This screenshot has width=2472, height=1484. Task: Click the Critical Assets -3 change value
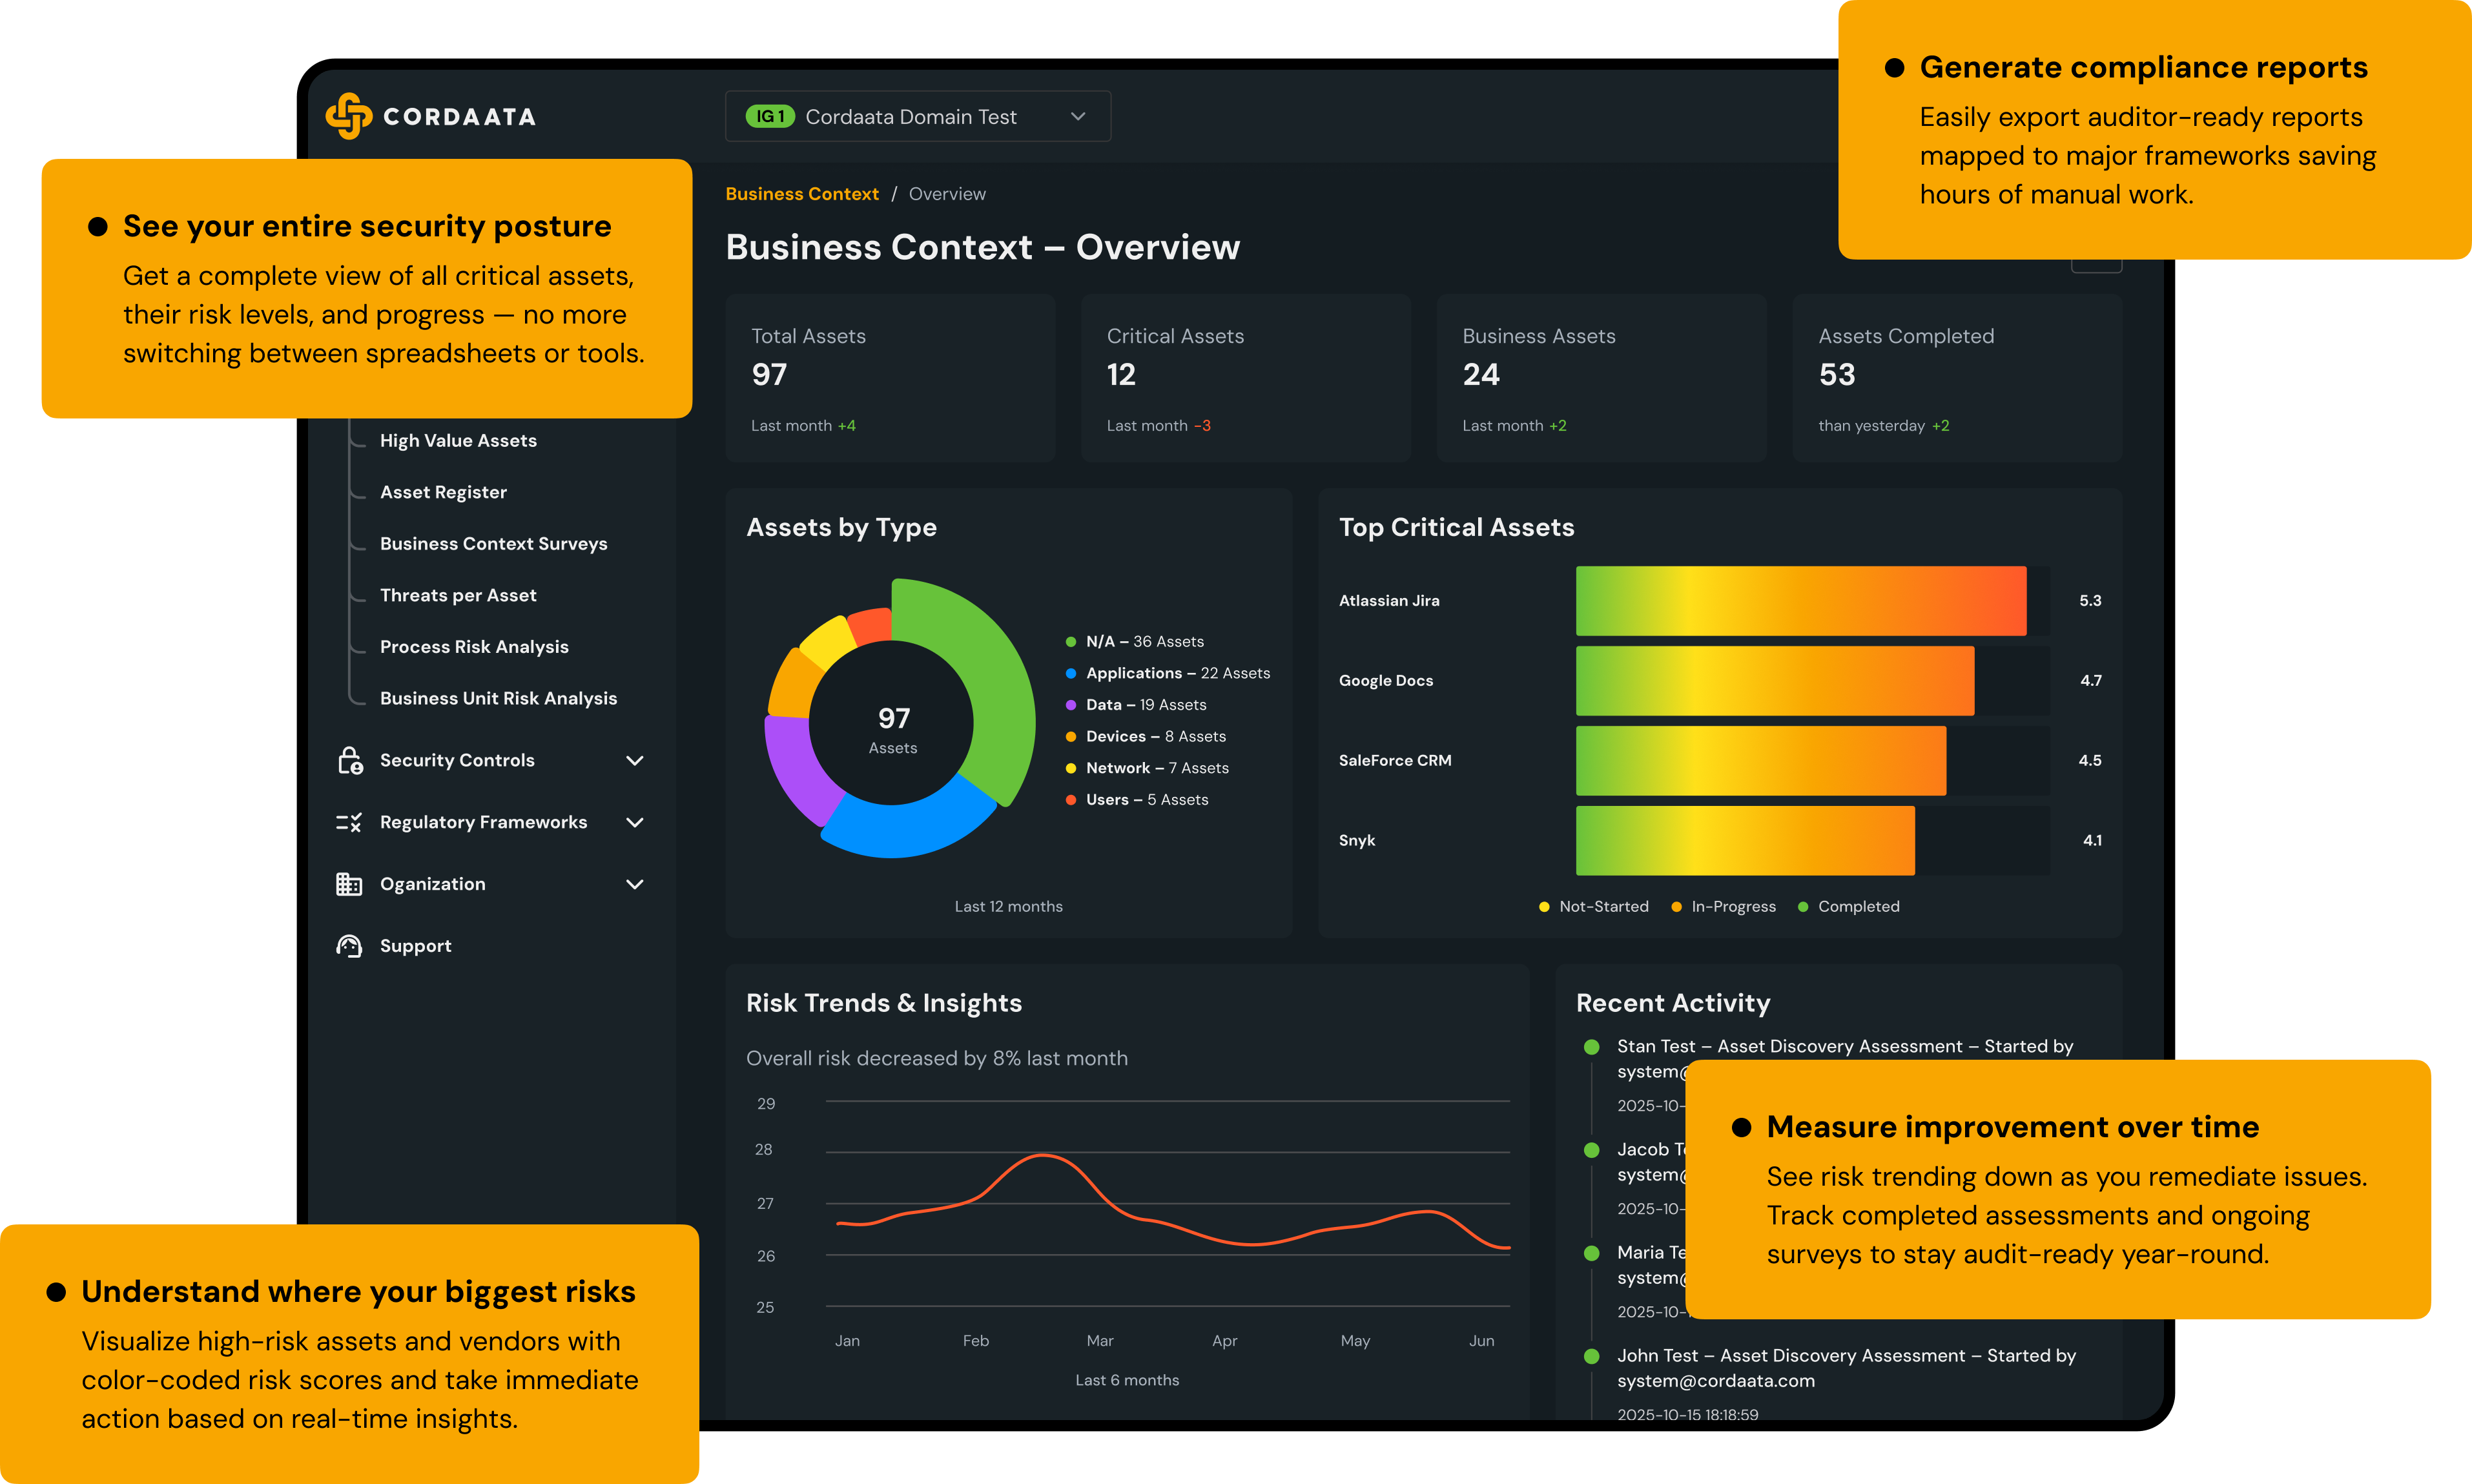tap(1202, 426)
